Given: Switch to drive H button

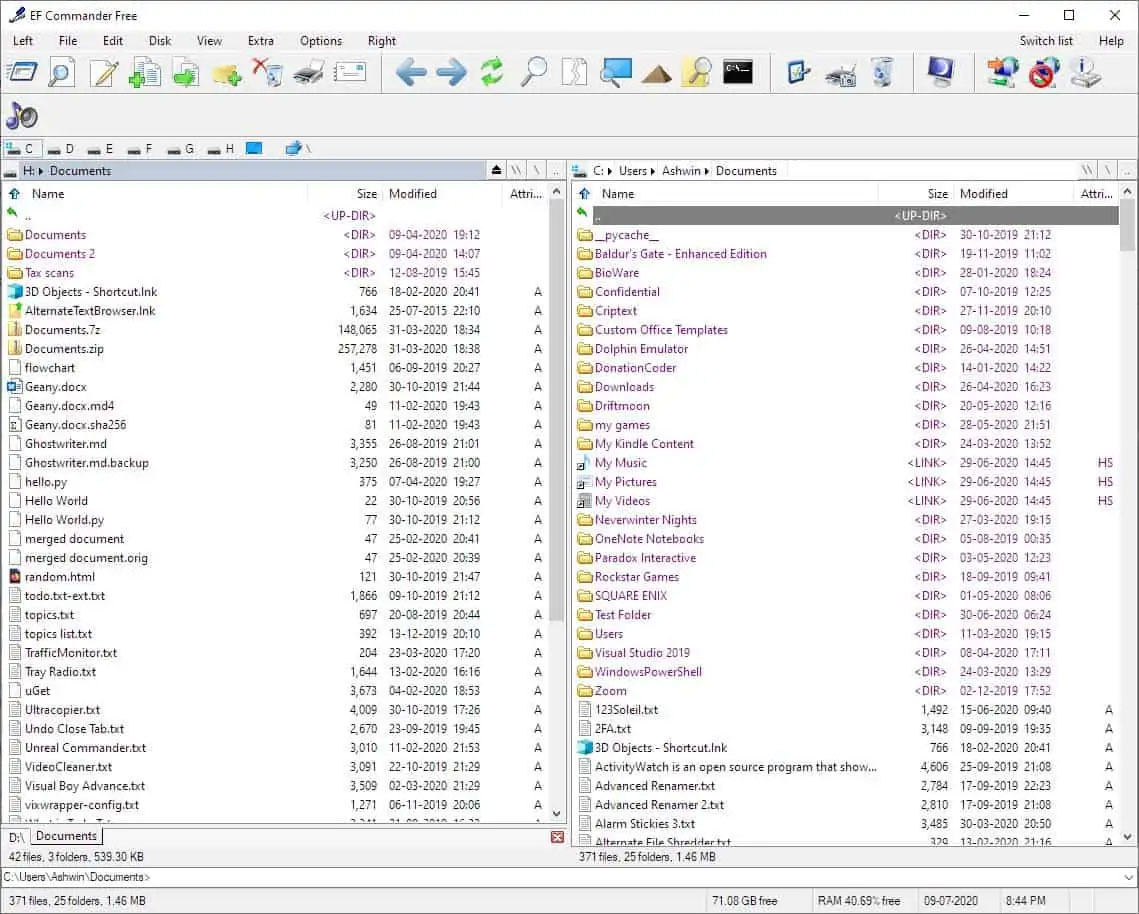Looking at the screenshot, I should point(221,148).
